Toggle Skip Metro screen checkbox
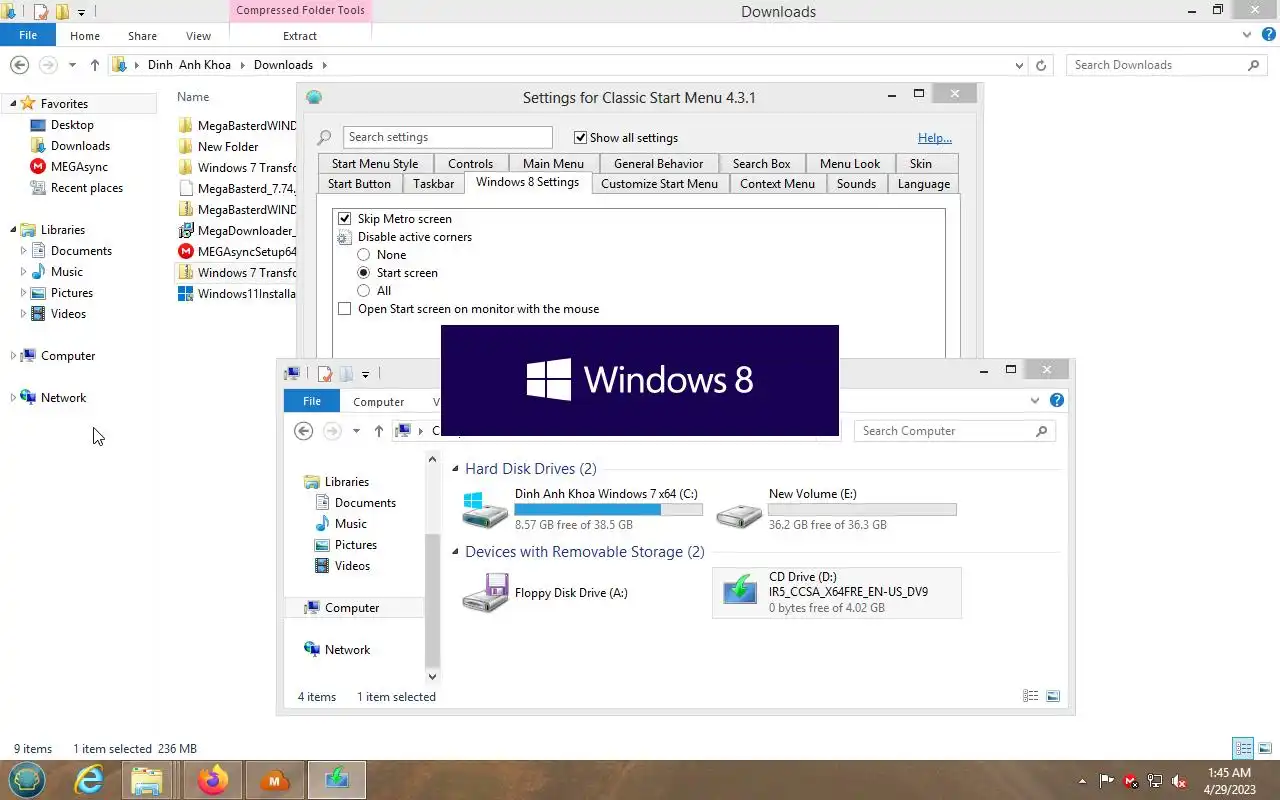Image resolution: width=1280 pixels, height=800 pixels. click(345, 218)
